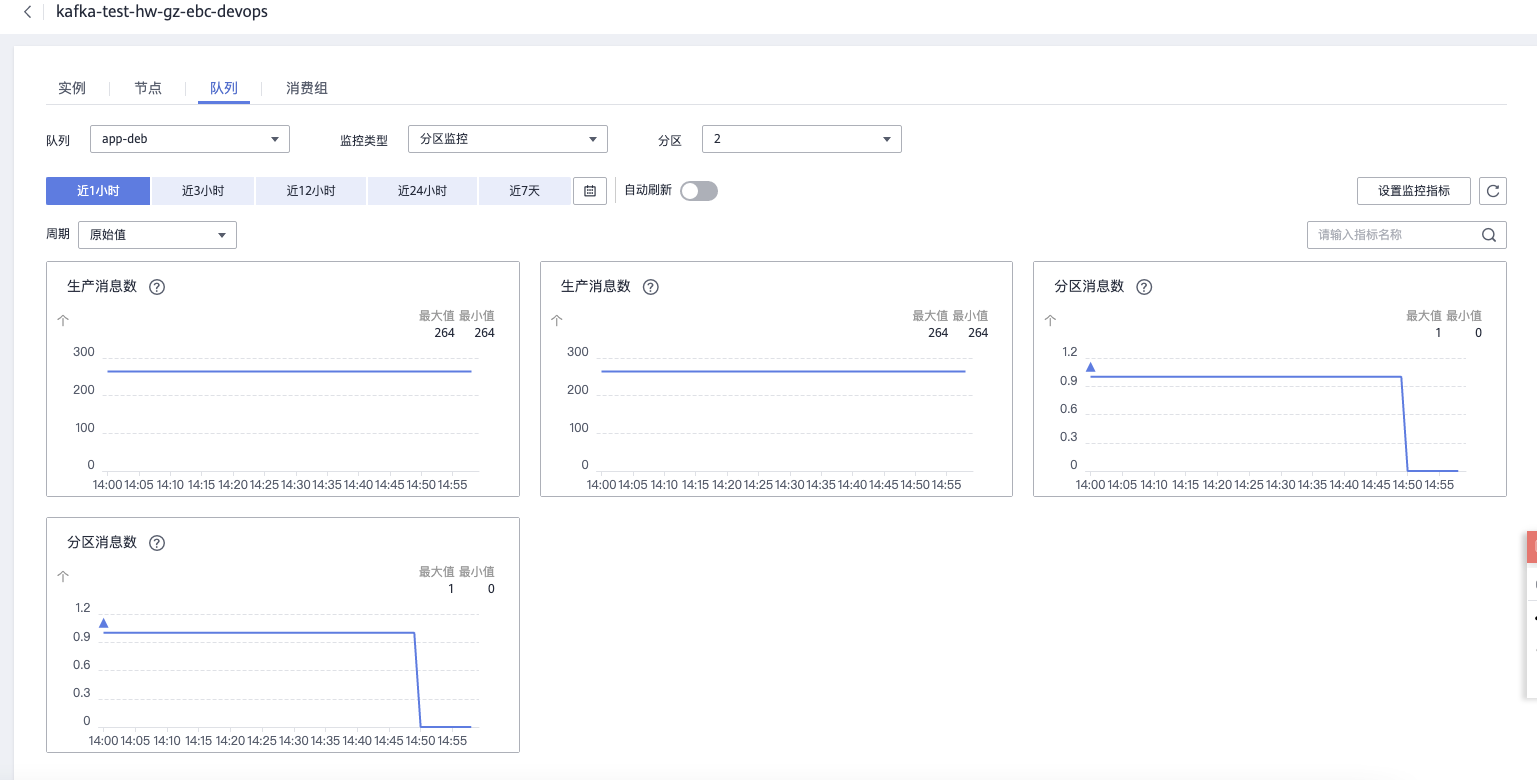This screenshot has height=780, width=1537.
Task: Select the 近7天 time range button
Action: 525,191
